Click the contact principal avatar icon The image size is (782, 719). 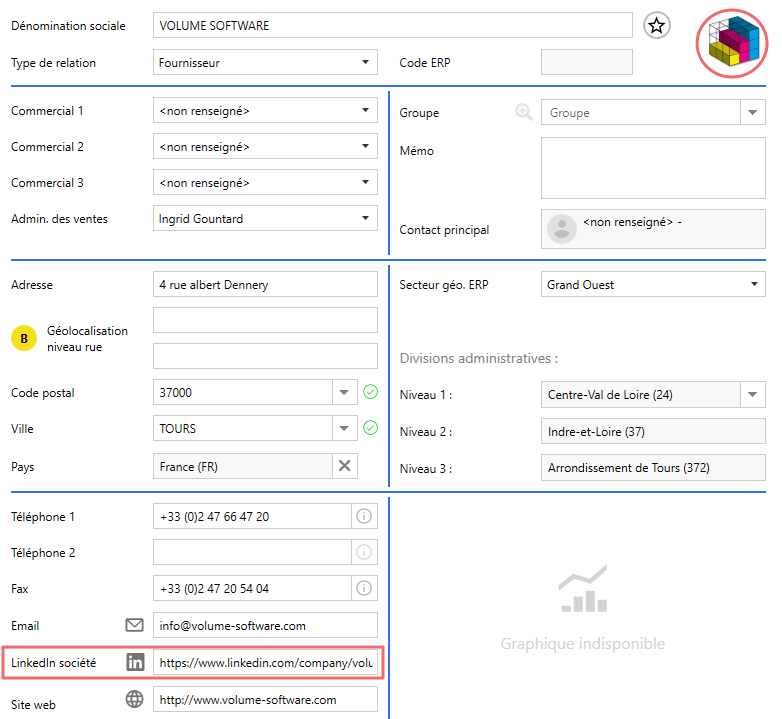click(x=562, y=228)
